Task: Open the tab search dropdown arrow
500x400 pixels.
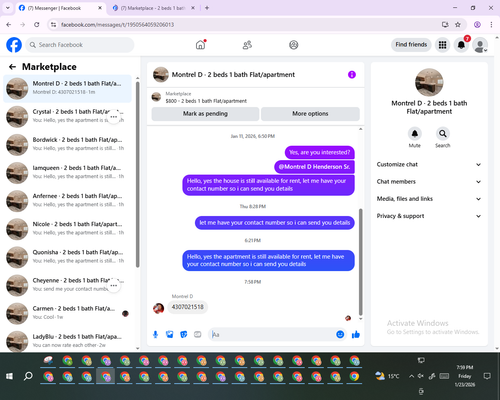Action: tap(8, 8)
